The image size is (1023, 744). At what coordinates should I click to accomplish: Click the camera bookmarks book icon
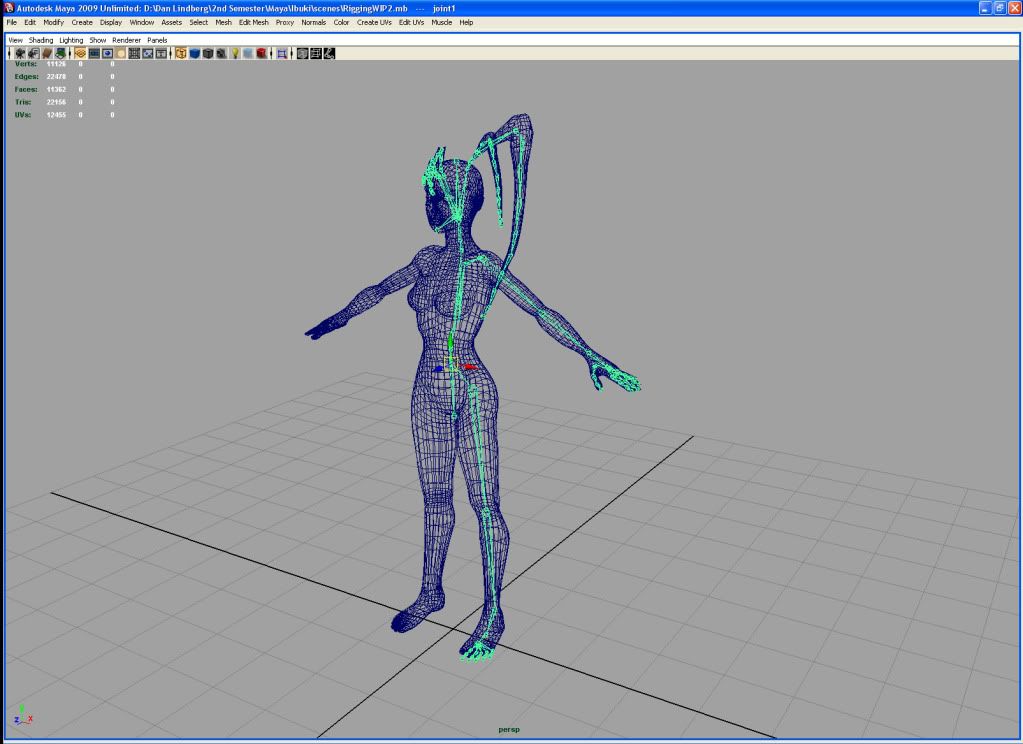(x=47, y=54)
